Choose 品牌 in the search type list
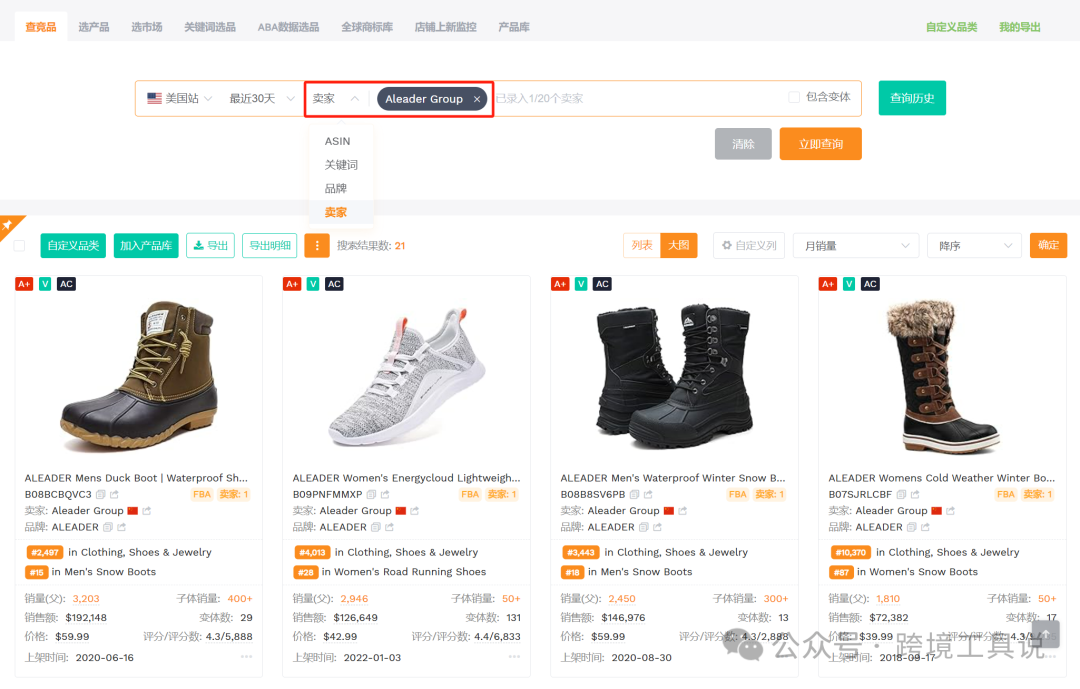 click(335, 188)
